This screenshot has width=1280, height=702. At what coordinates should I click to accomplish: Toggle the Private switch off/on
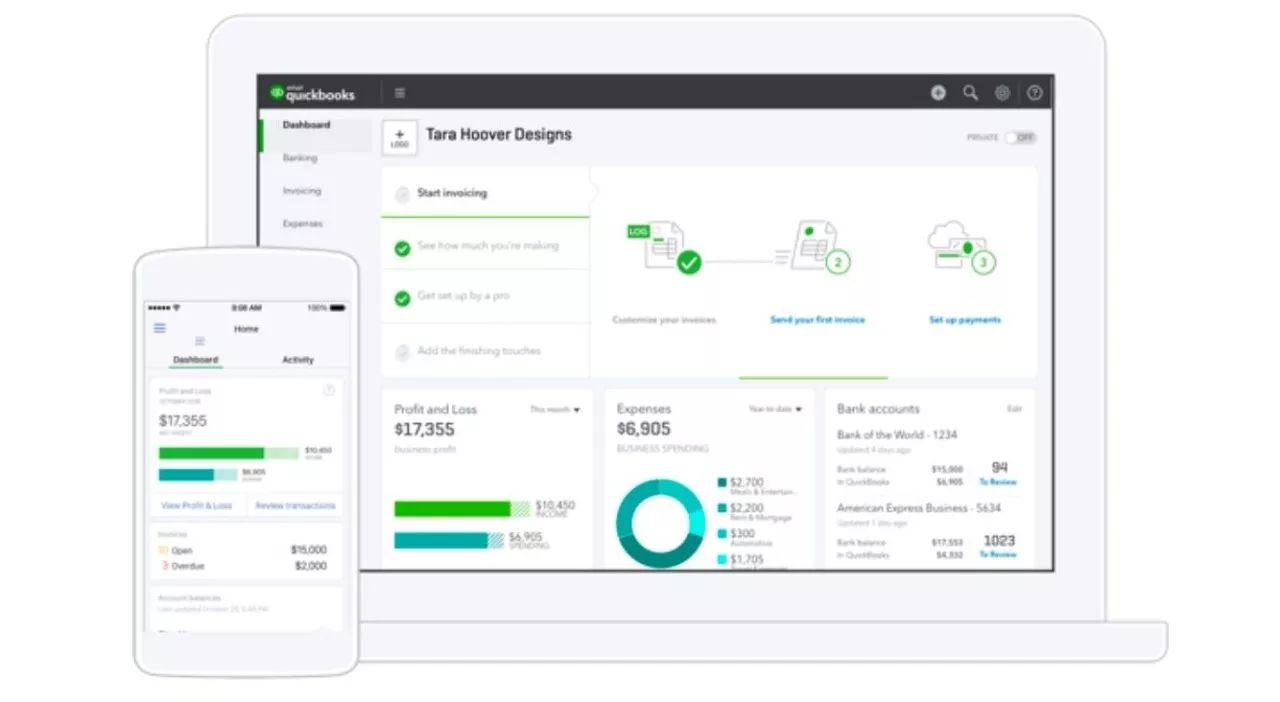1020,138
